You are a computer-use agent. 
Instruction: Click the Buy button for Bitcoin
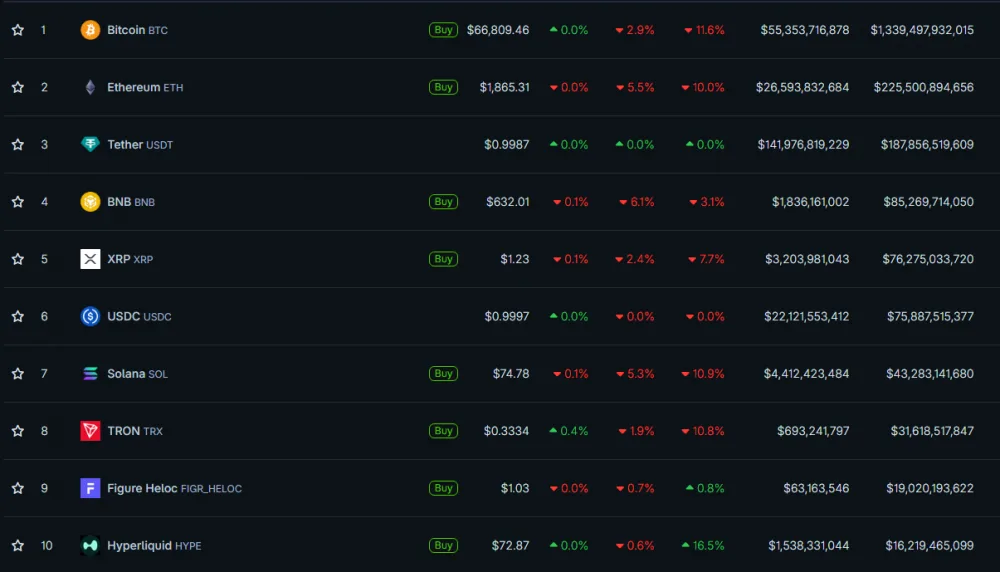(x=443, y=30)
